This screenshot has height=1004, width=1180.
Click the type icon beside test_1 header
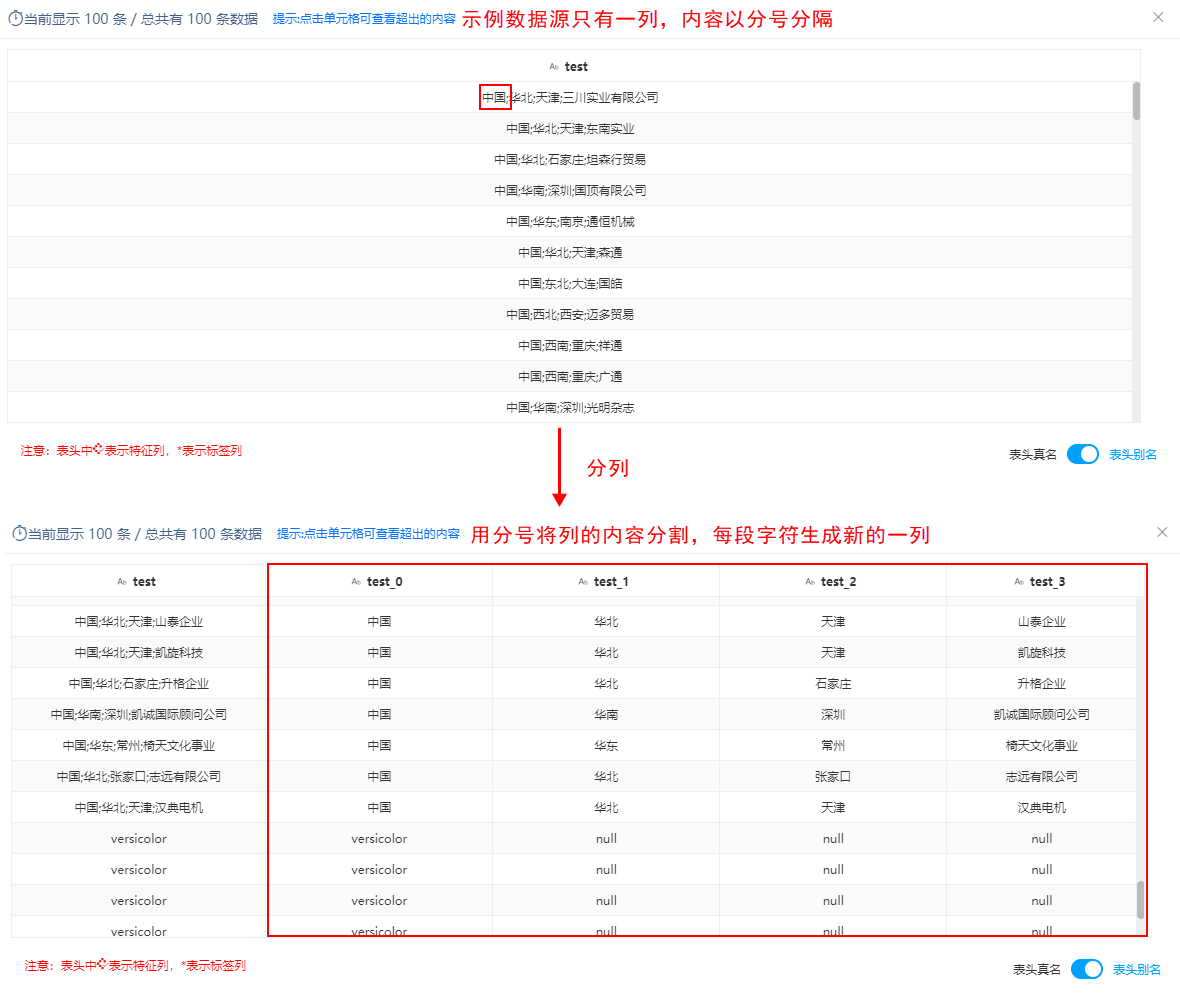coord(582,582)
